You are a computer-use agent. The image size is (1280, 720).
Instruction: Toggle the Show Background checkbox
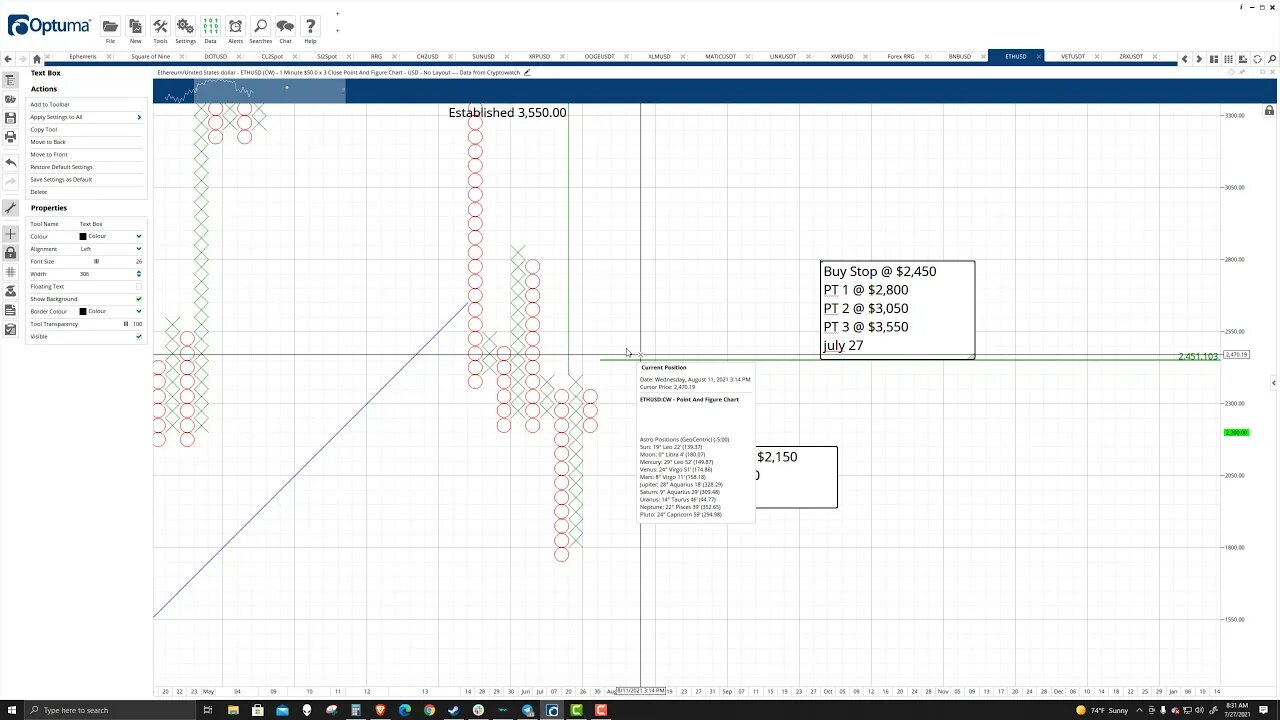[x=138, y=299]
